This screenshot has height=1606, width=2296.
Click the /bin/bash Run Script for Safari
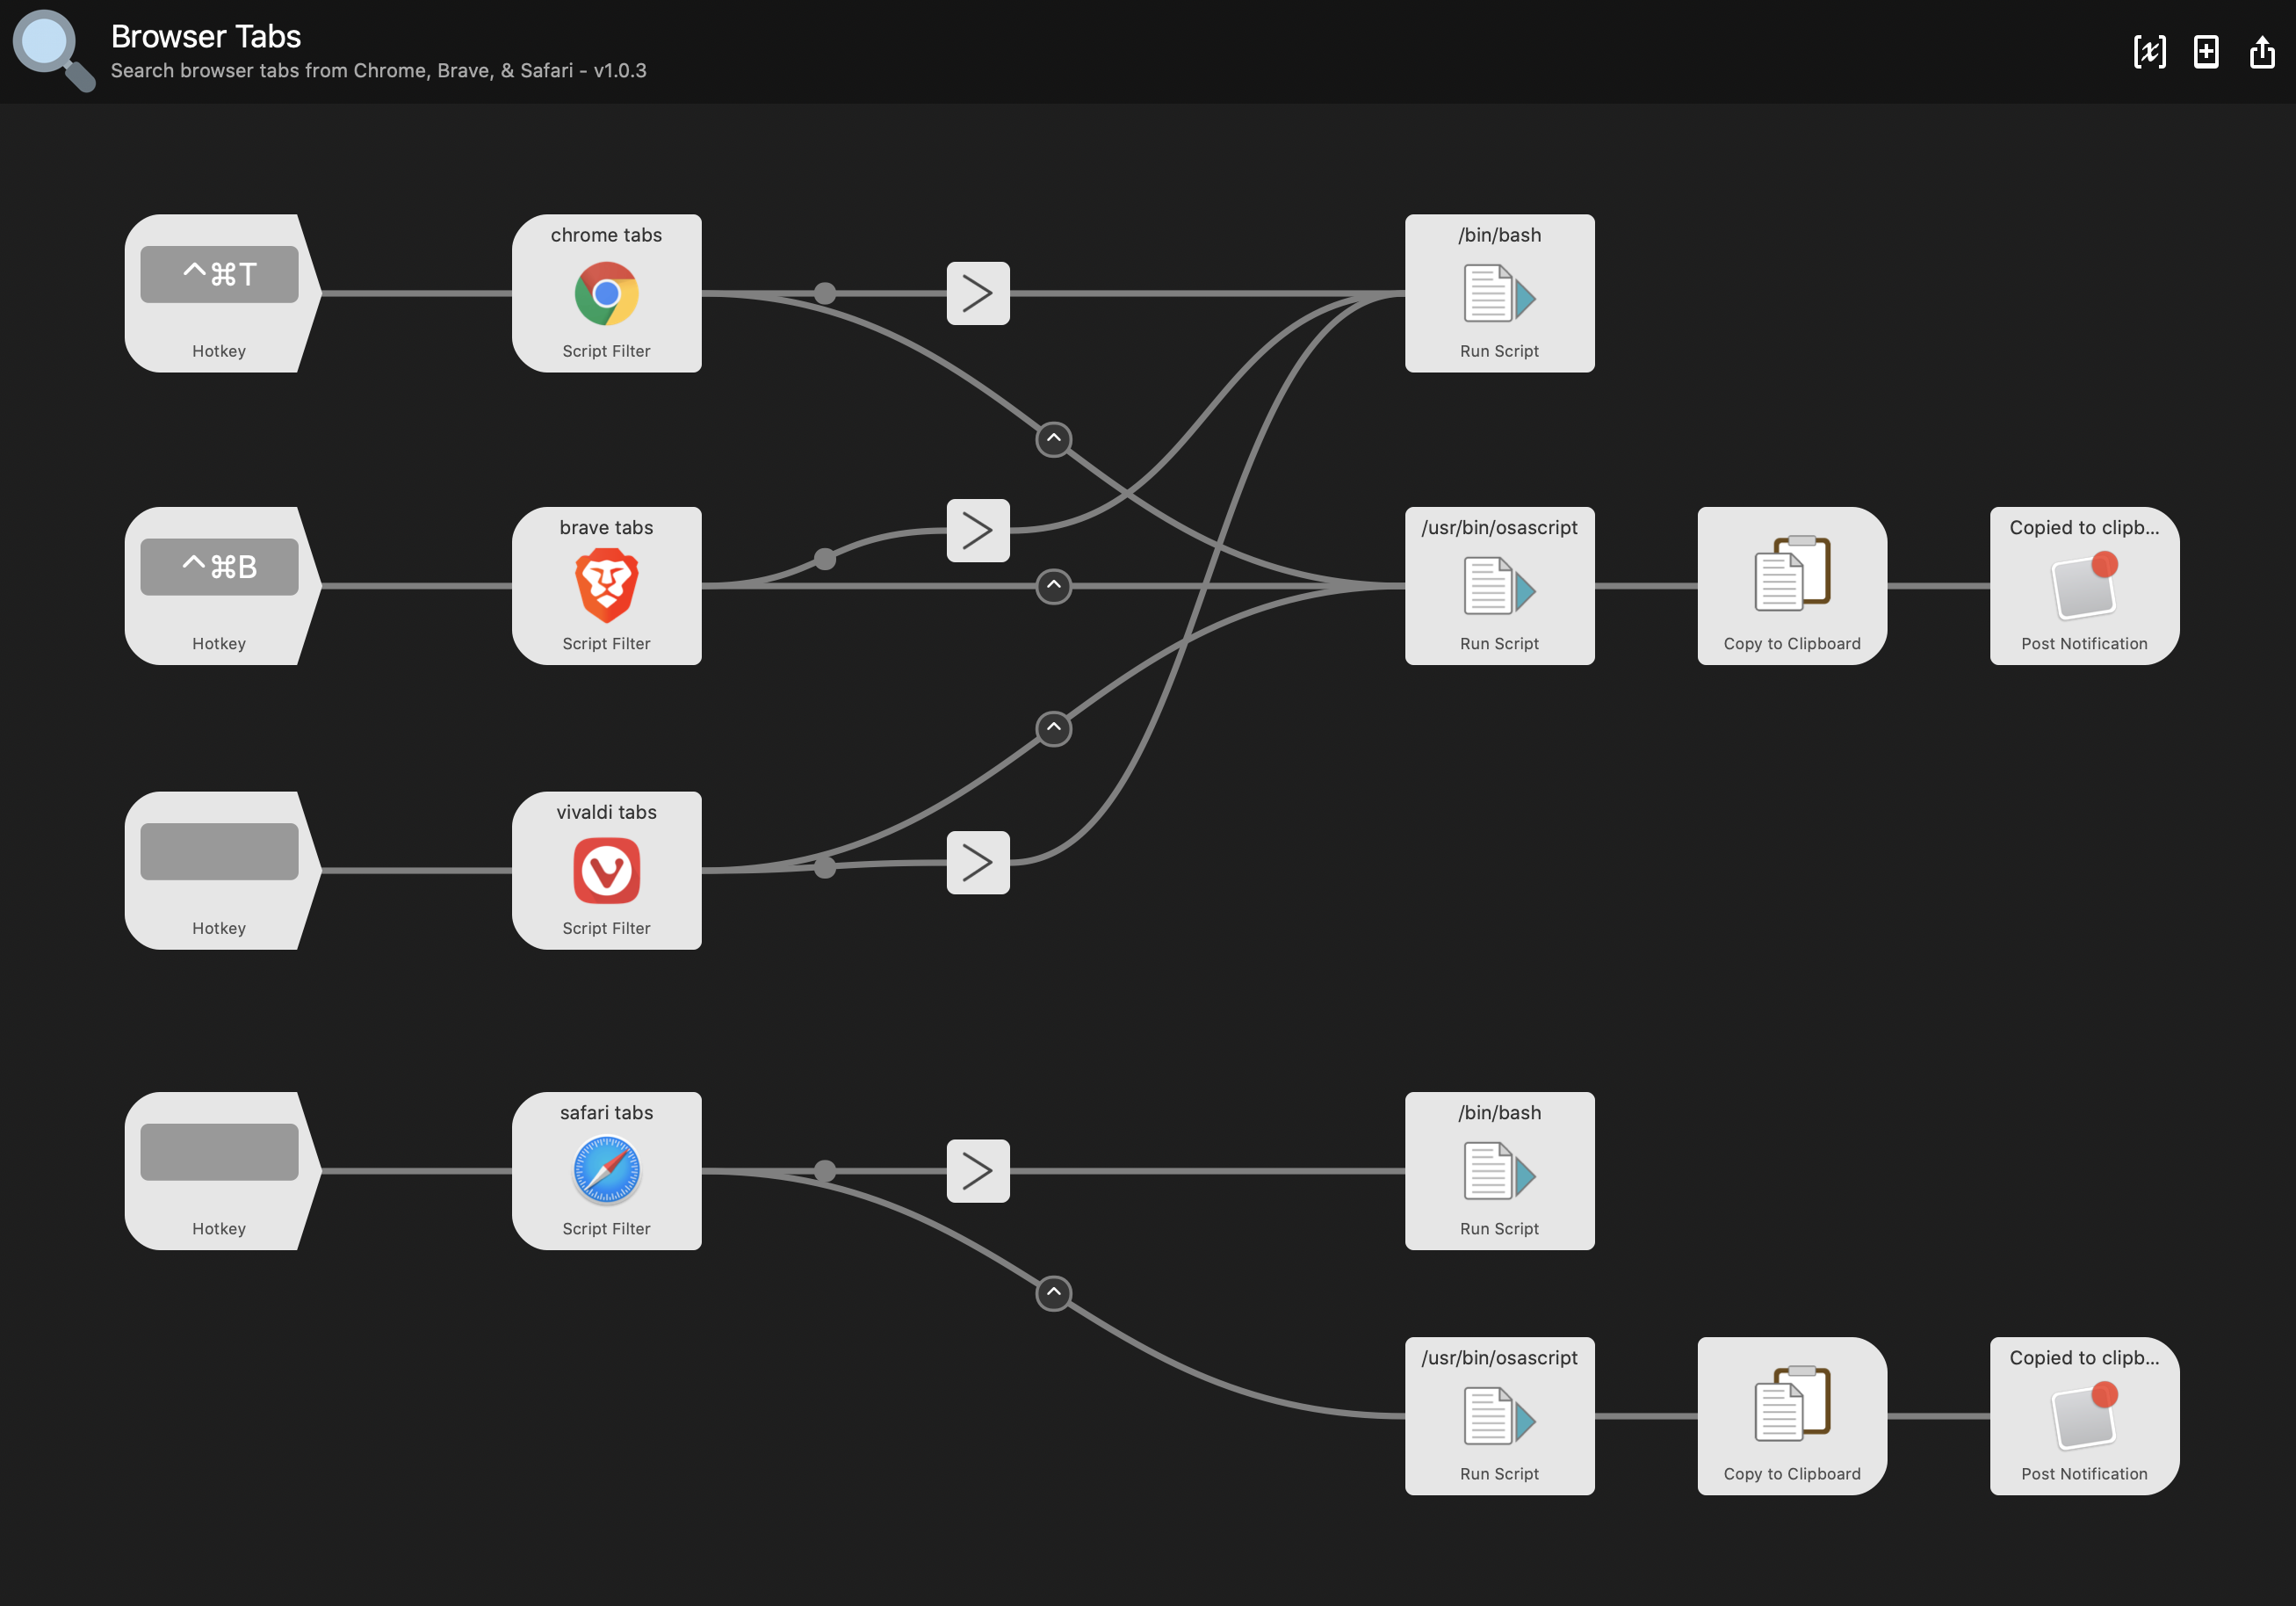point(1497,1169)
